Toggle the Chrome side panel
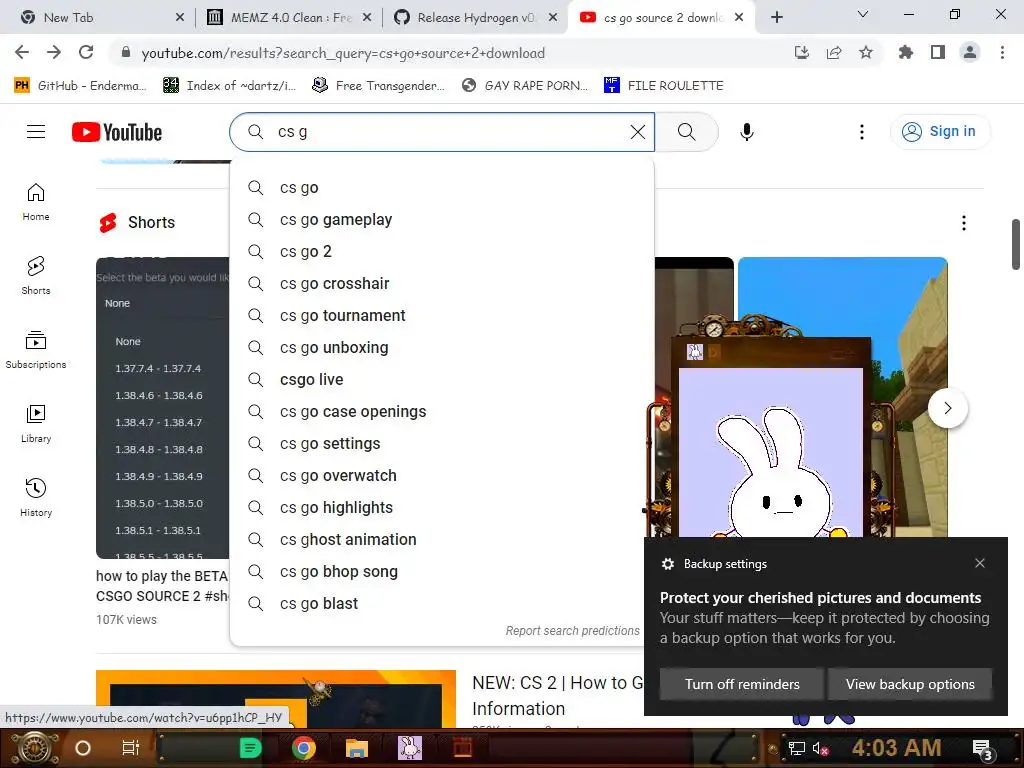The image size is (1024, 768). click(938, 53)
